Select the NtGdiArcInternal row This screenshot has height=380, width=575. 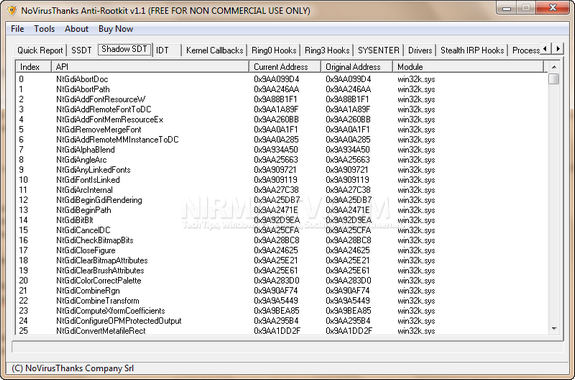tap(281, 190)
